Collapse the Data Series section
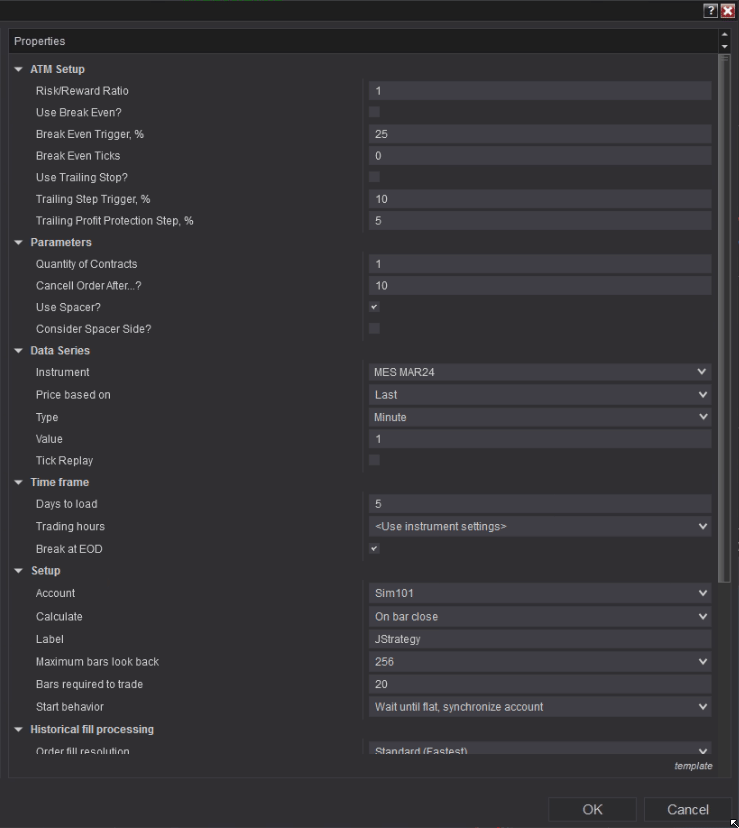Screen dimensions: 739x828 tap(17, 350)
